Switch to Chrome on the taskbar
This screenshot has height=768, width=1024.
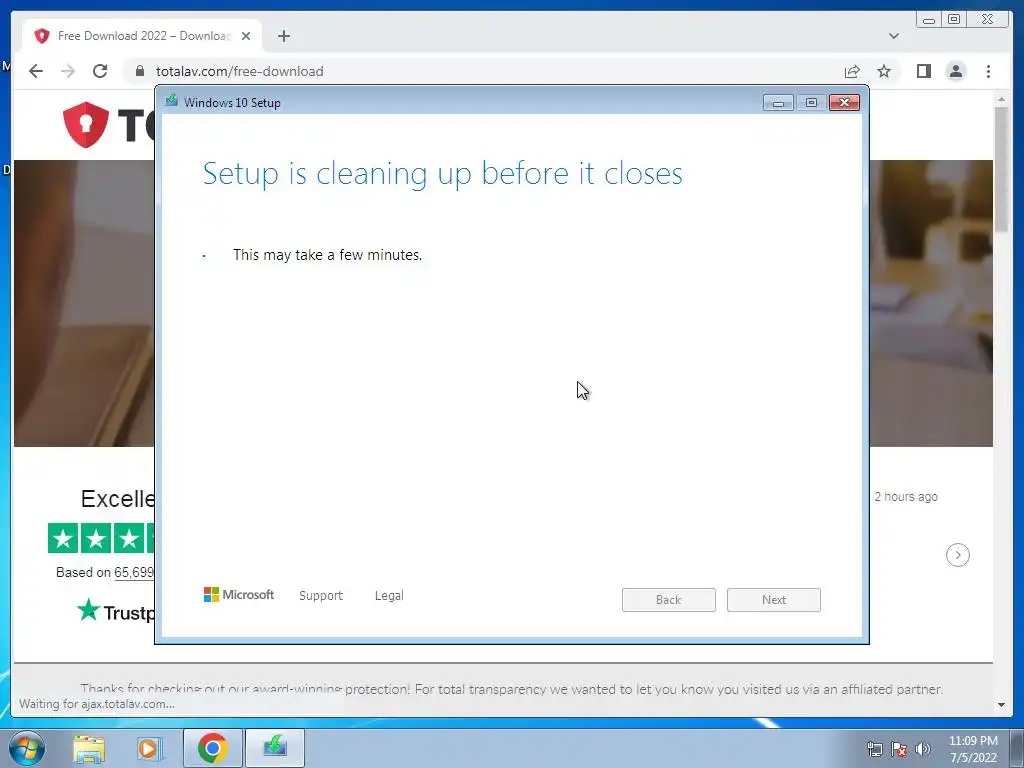[212, 748]
